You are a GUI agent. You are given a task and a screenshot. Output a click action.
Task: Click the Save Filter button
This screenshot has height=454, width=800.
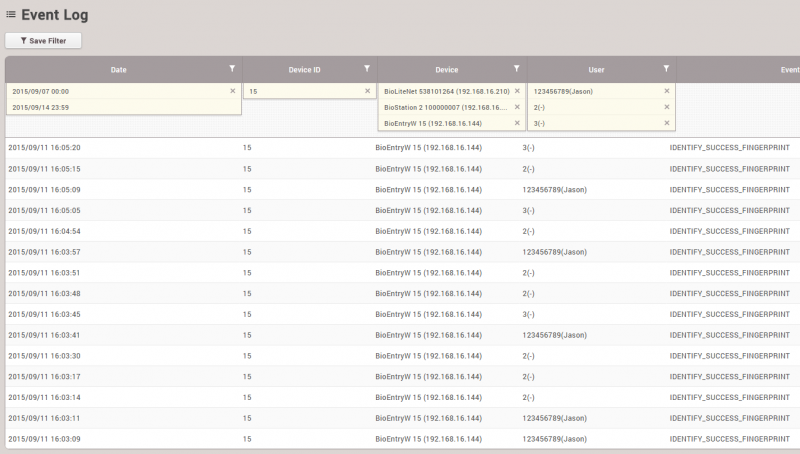click(x=43, y=41)
